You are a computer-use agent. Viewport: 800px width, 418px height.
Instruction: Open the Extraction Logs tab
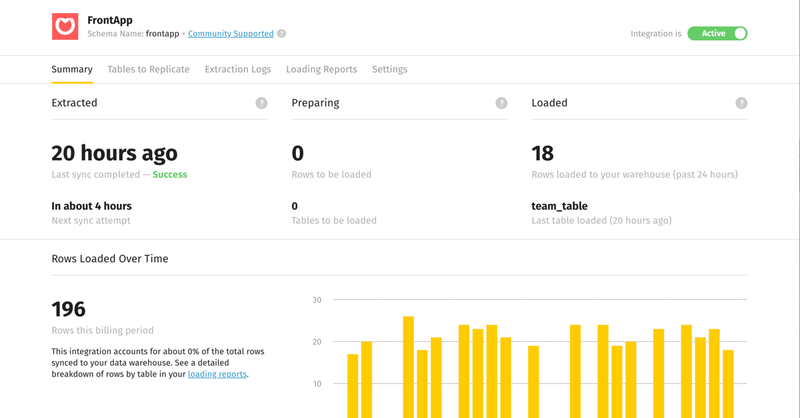(x=238, y=70)
